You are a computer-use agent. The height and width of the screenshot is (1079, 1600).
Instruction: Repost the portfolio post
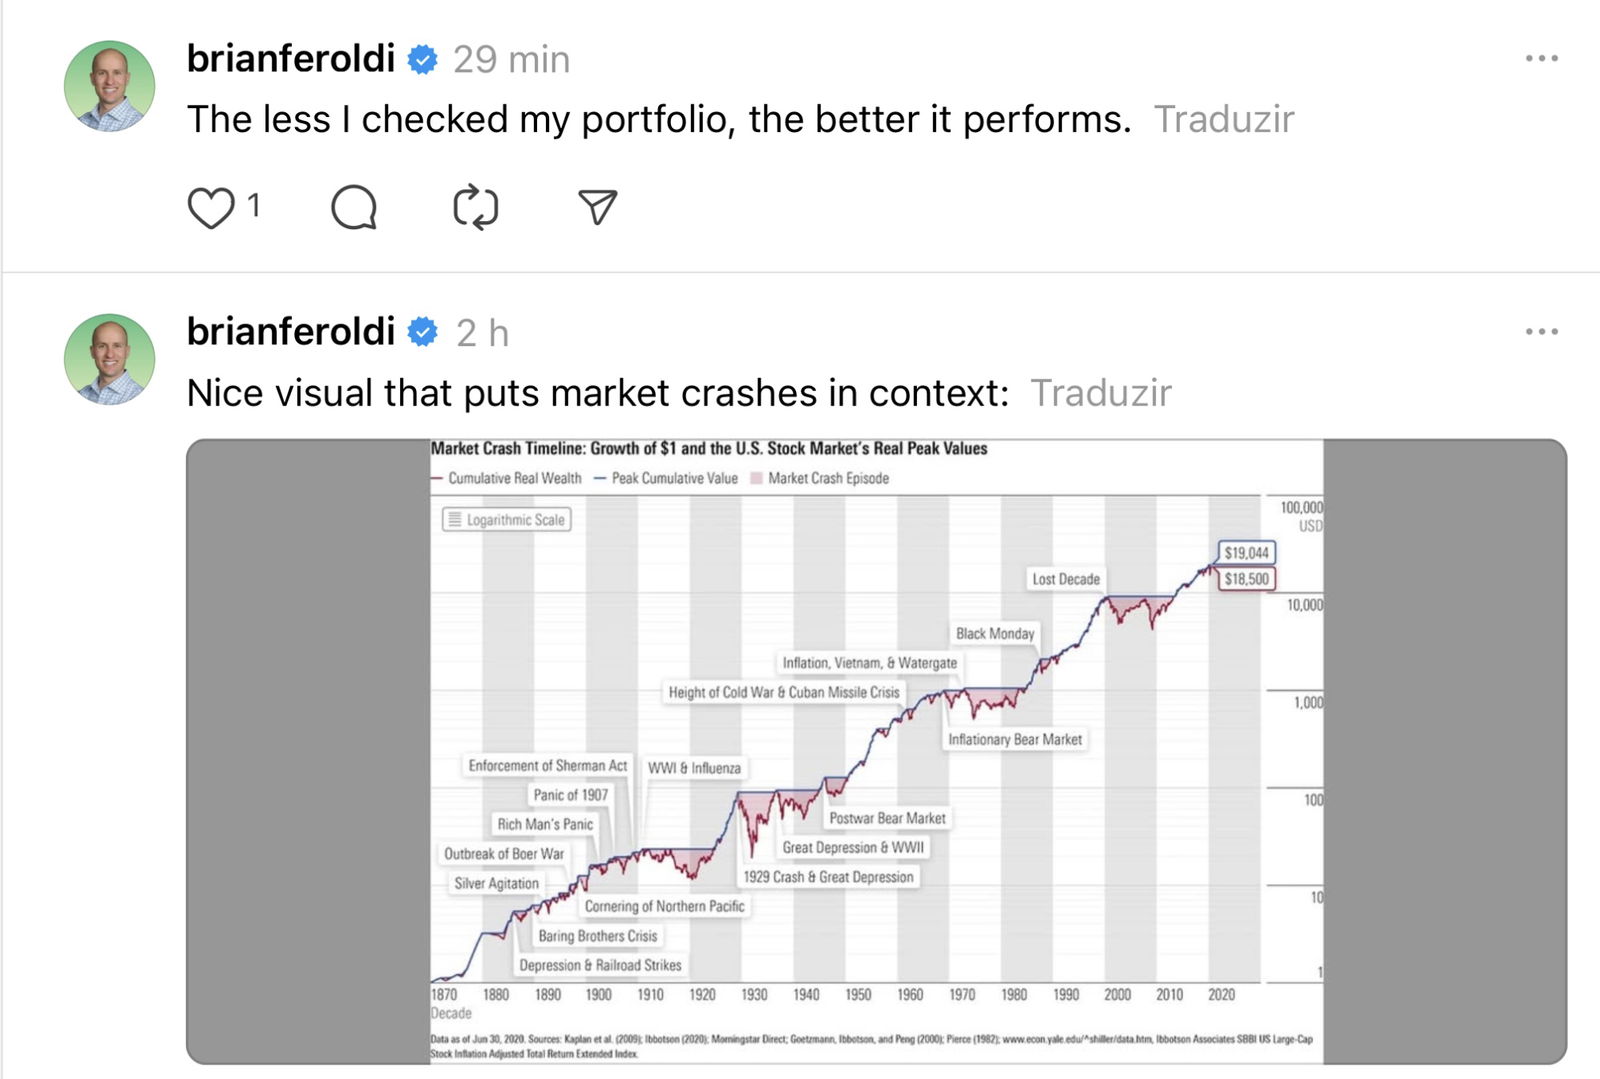tap(476, 208)
